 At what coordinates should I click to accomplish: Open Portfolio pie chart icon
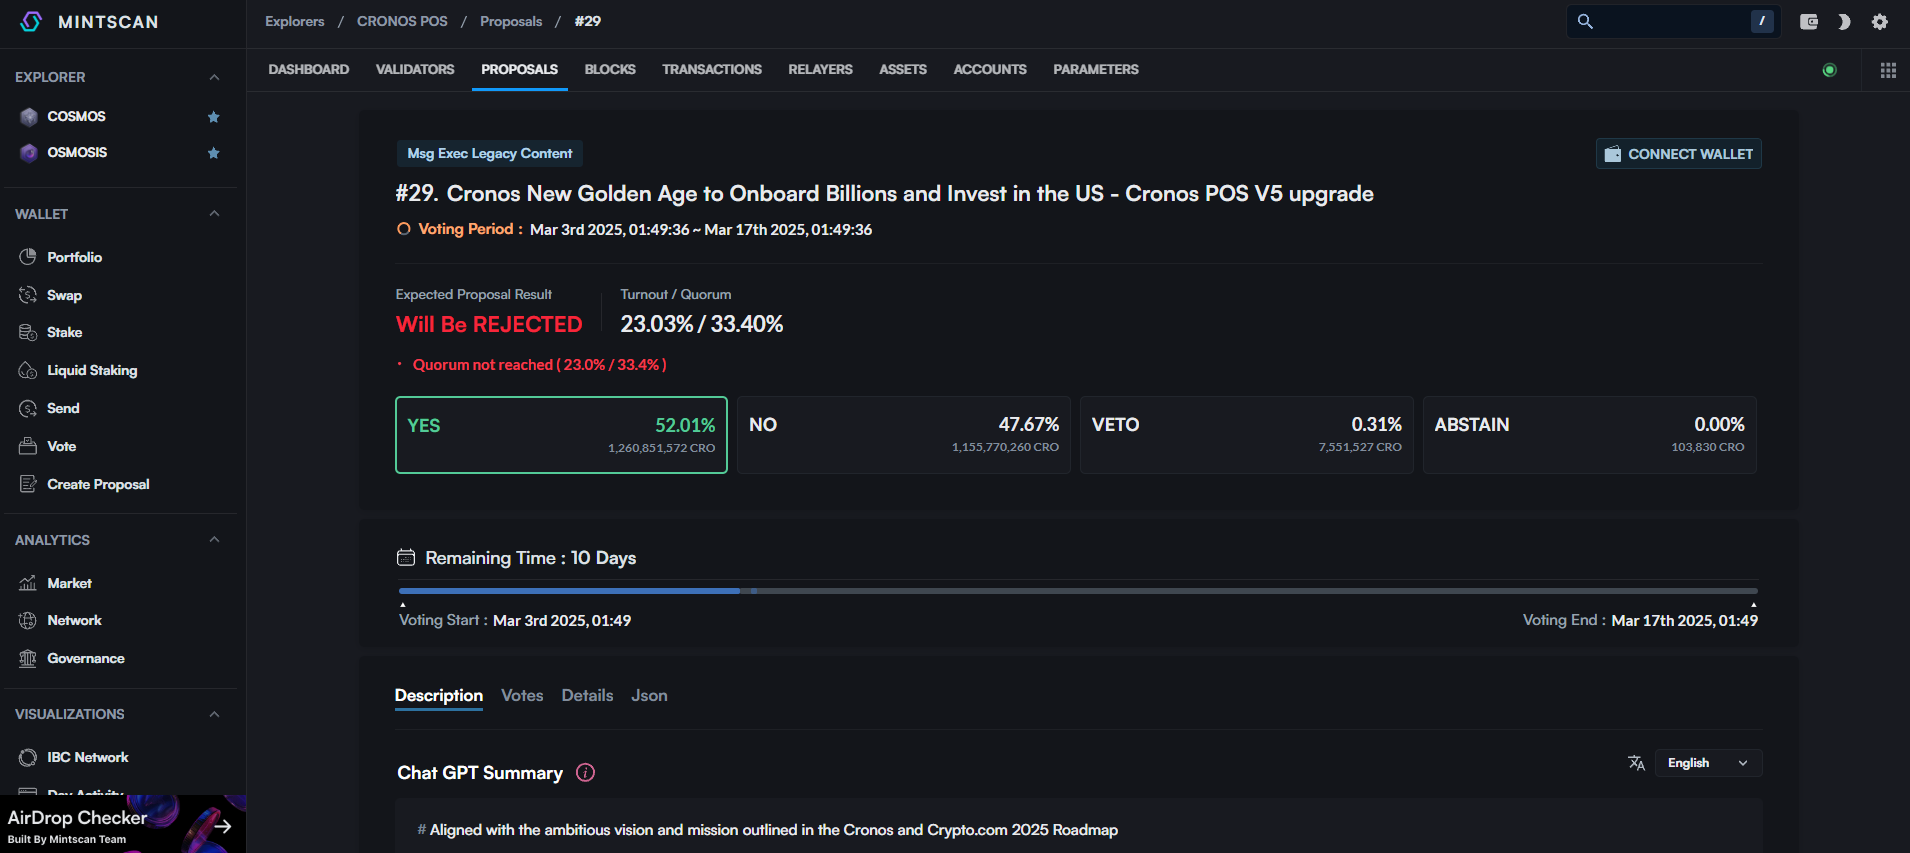pos(28,257)
